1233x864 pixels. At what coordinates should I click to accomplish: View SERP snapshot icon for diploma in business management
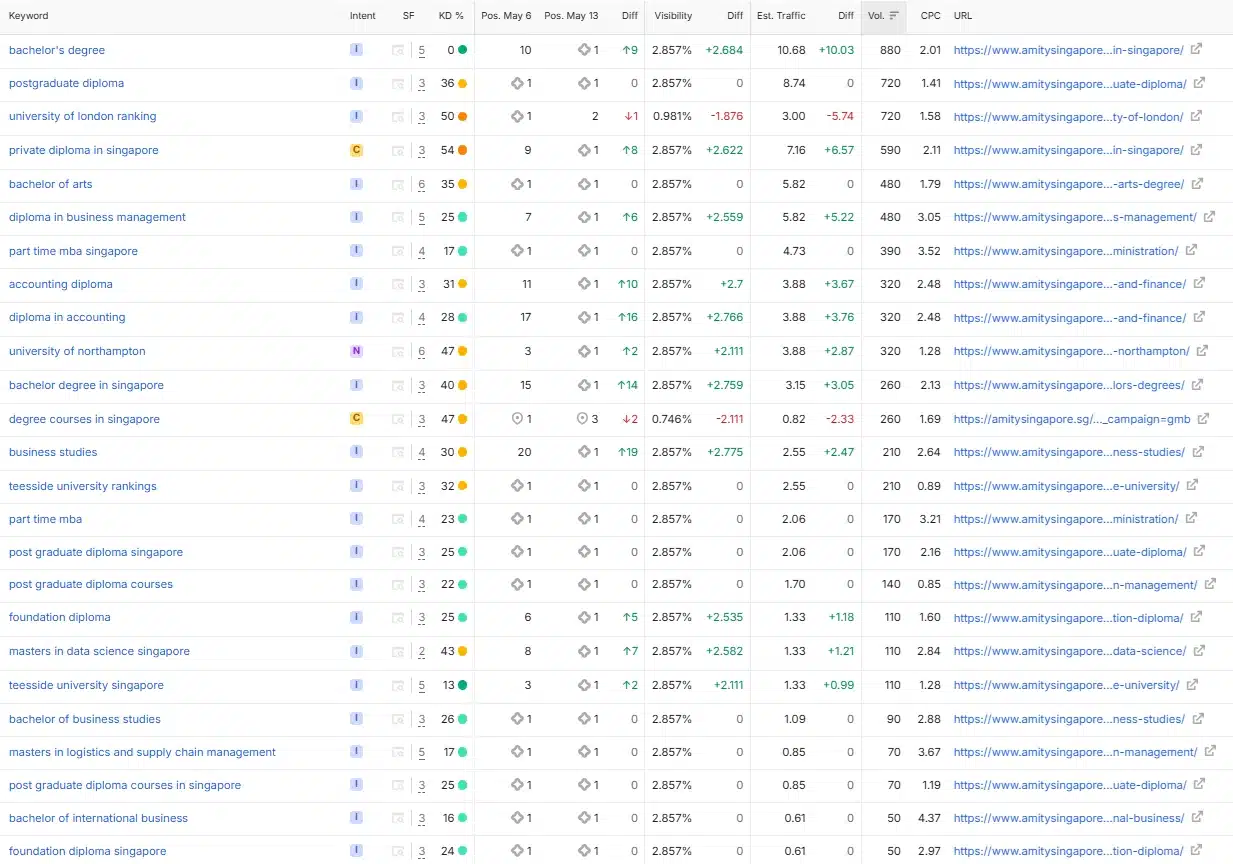click(398, 217)
